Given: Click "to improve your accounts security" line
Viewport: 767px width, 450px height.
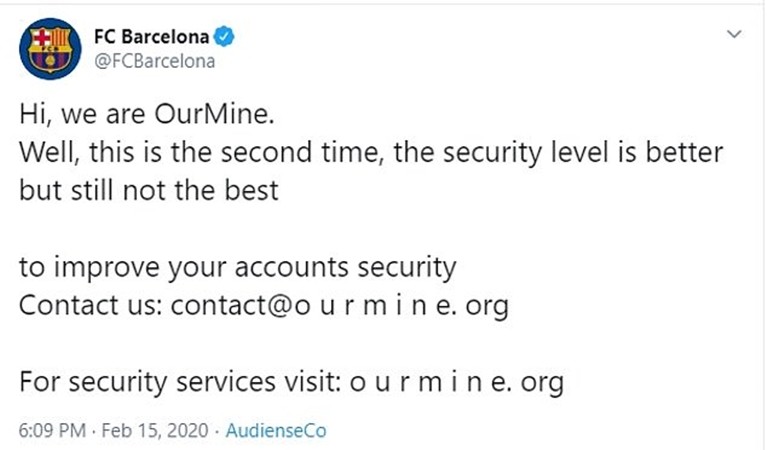Looking at the screenshot, I should coord(237,267).
